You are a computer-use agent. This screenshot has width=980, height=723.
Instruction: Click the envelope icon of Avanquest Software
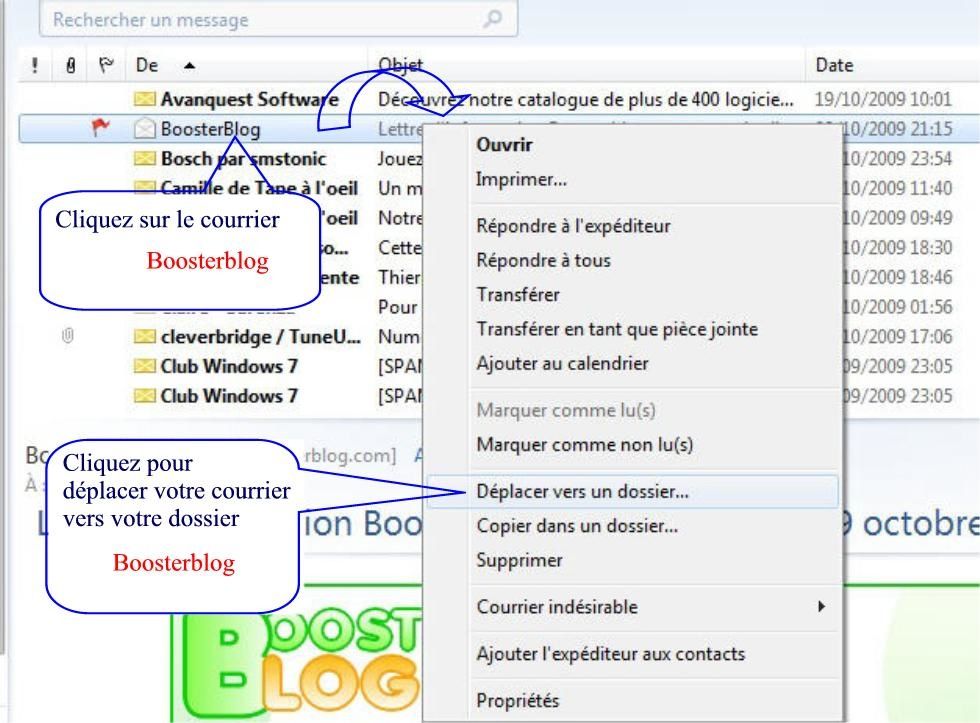pos(145,99)
